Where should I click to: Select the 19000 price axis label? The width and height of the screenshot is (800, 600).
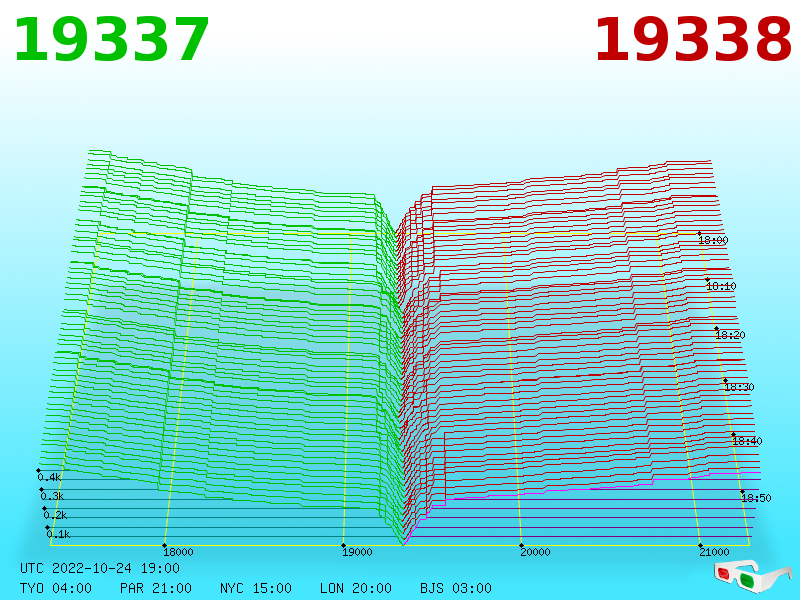pyautogui.click(x=357, y=552)
